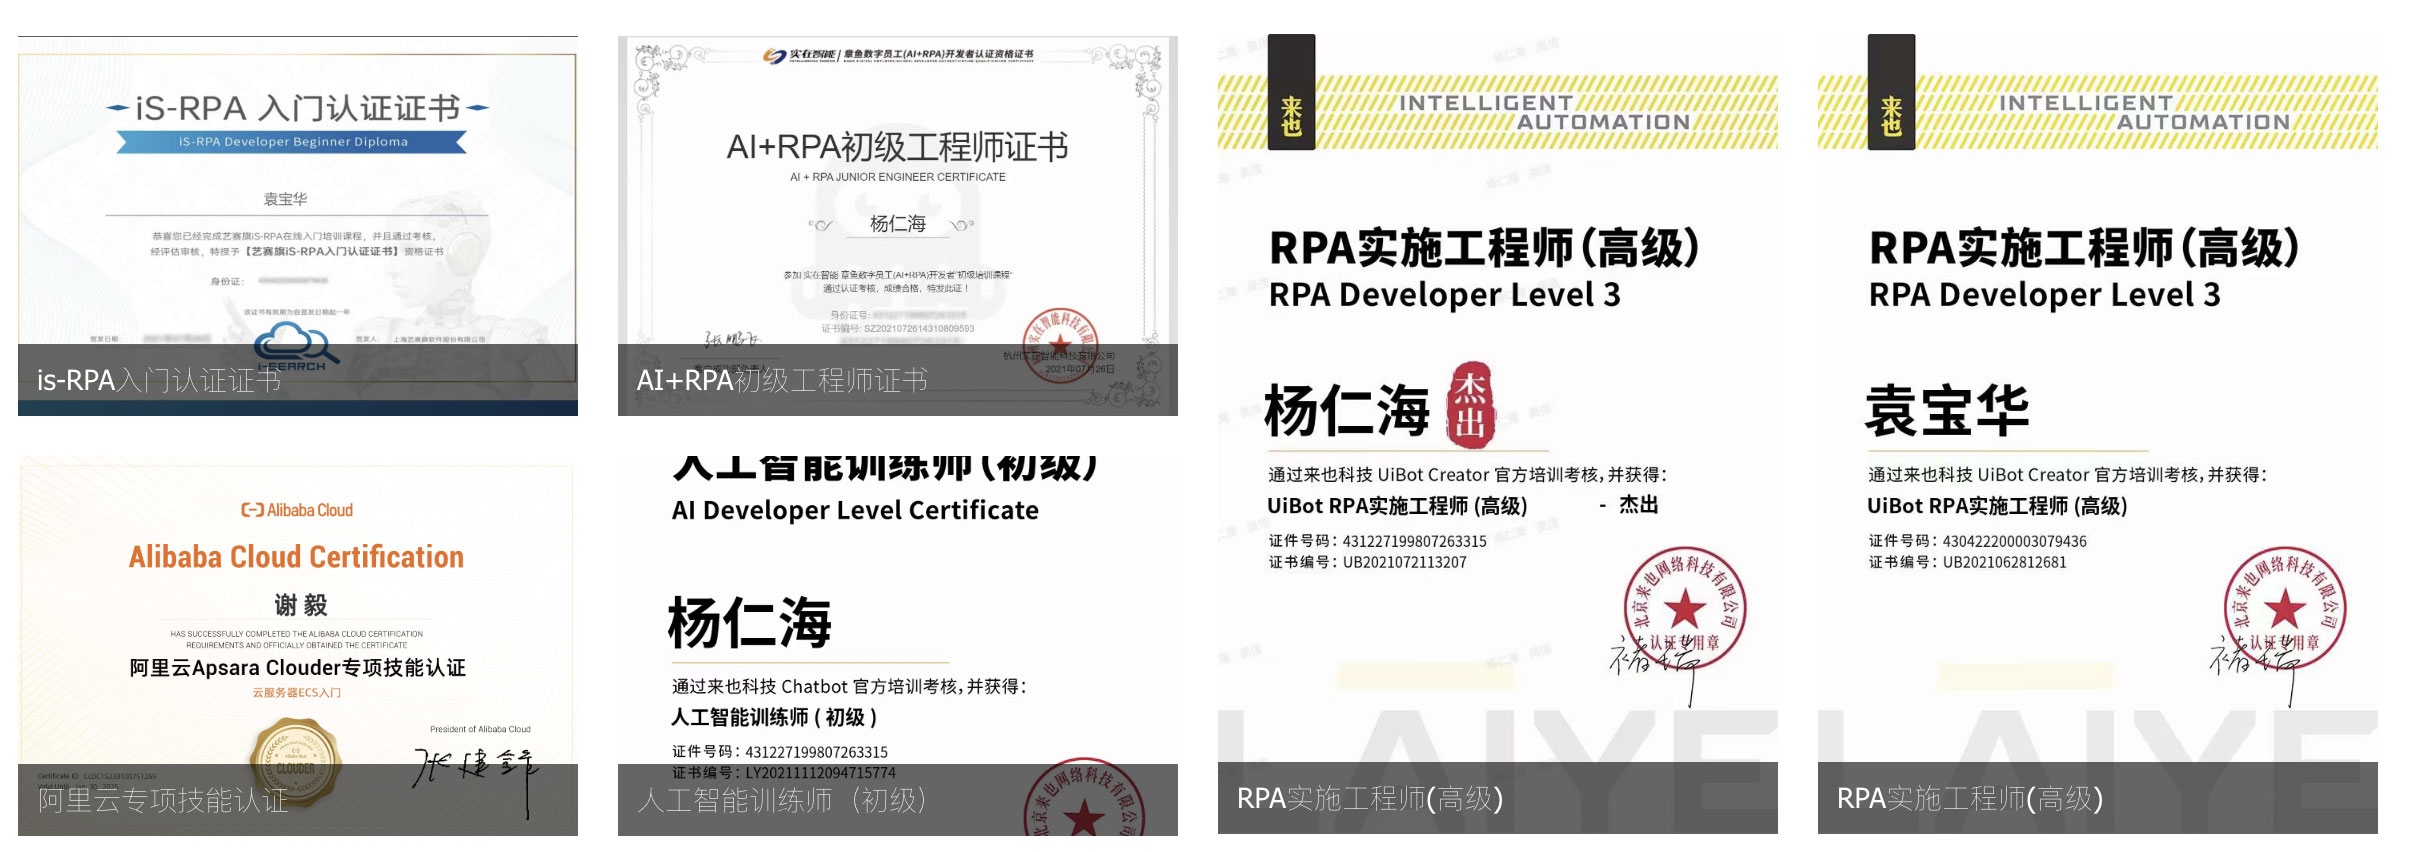The width and height of the screenshot is (2424, 852).
Task: Open the Alibaba Cloud Certification image
Action: click(298, 646)
